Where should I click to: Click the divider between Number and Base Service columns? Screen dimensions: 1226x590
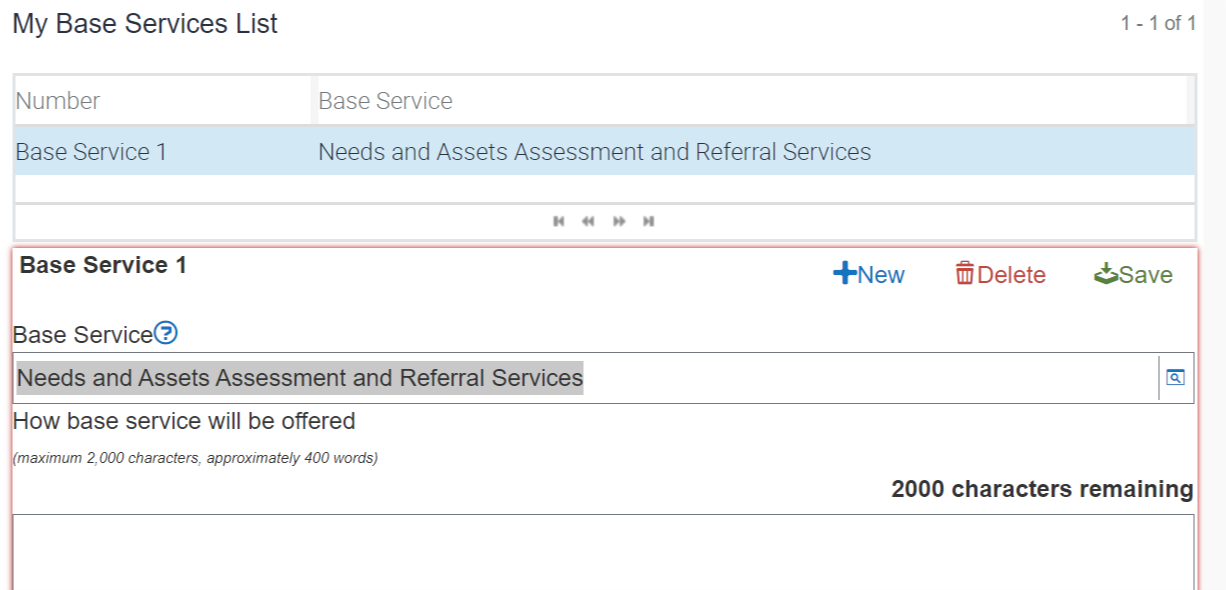[x=314, y=101]
